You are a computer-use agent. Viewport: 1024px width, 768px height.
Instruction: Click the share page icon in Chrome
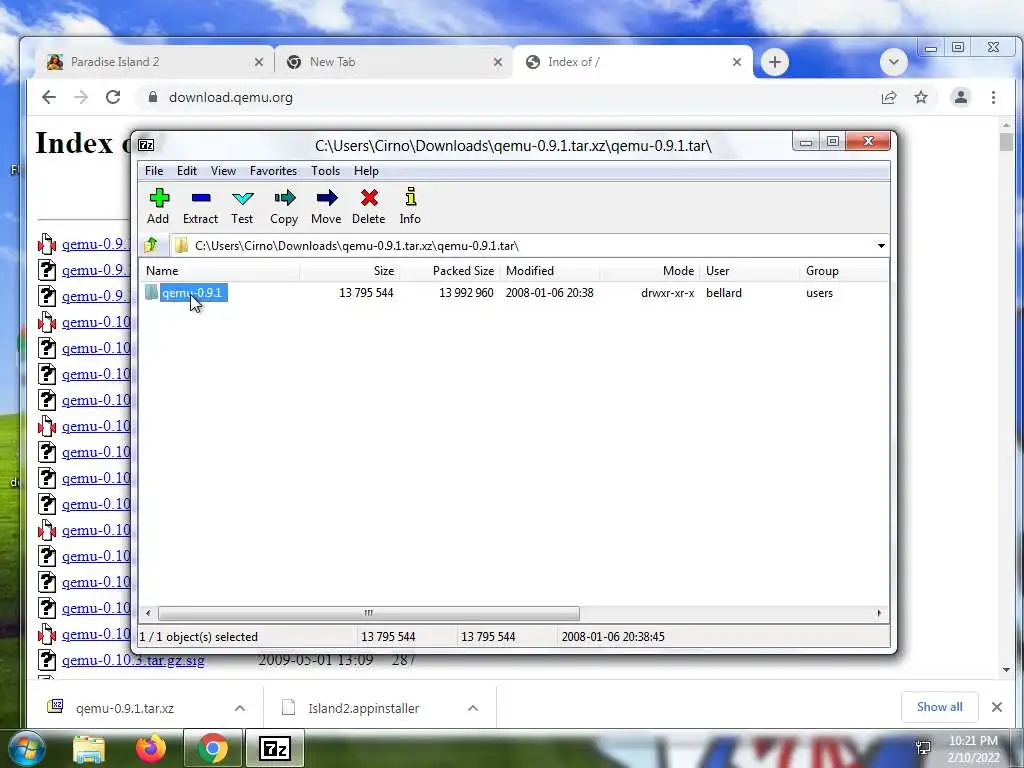pyautogui.click(x=889, y=97)
